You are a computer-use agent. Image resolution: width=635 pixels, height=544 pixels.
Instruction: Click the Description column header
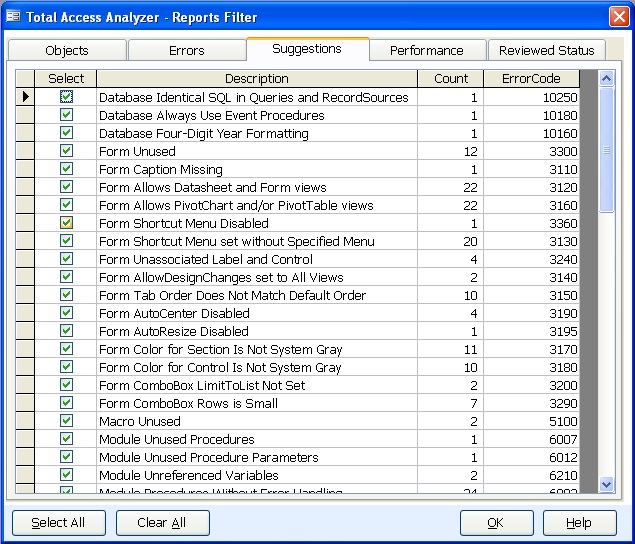click(x=256, y=78)
